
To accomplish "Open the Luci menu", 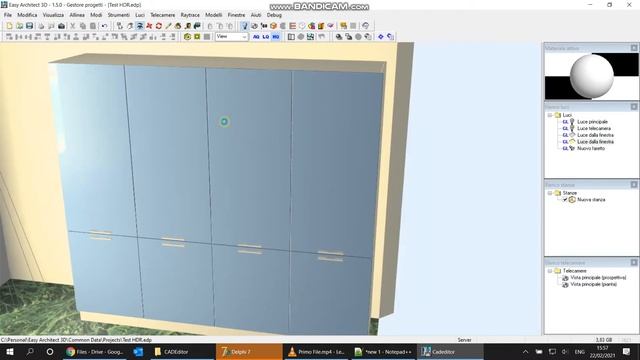I will coord(140,15).
